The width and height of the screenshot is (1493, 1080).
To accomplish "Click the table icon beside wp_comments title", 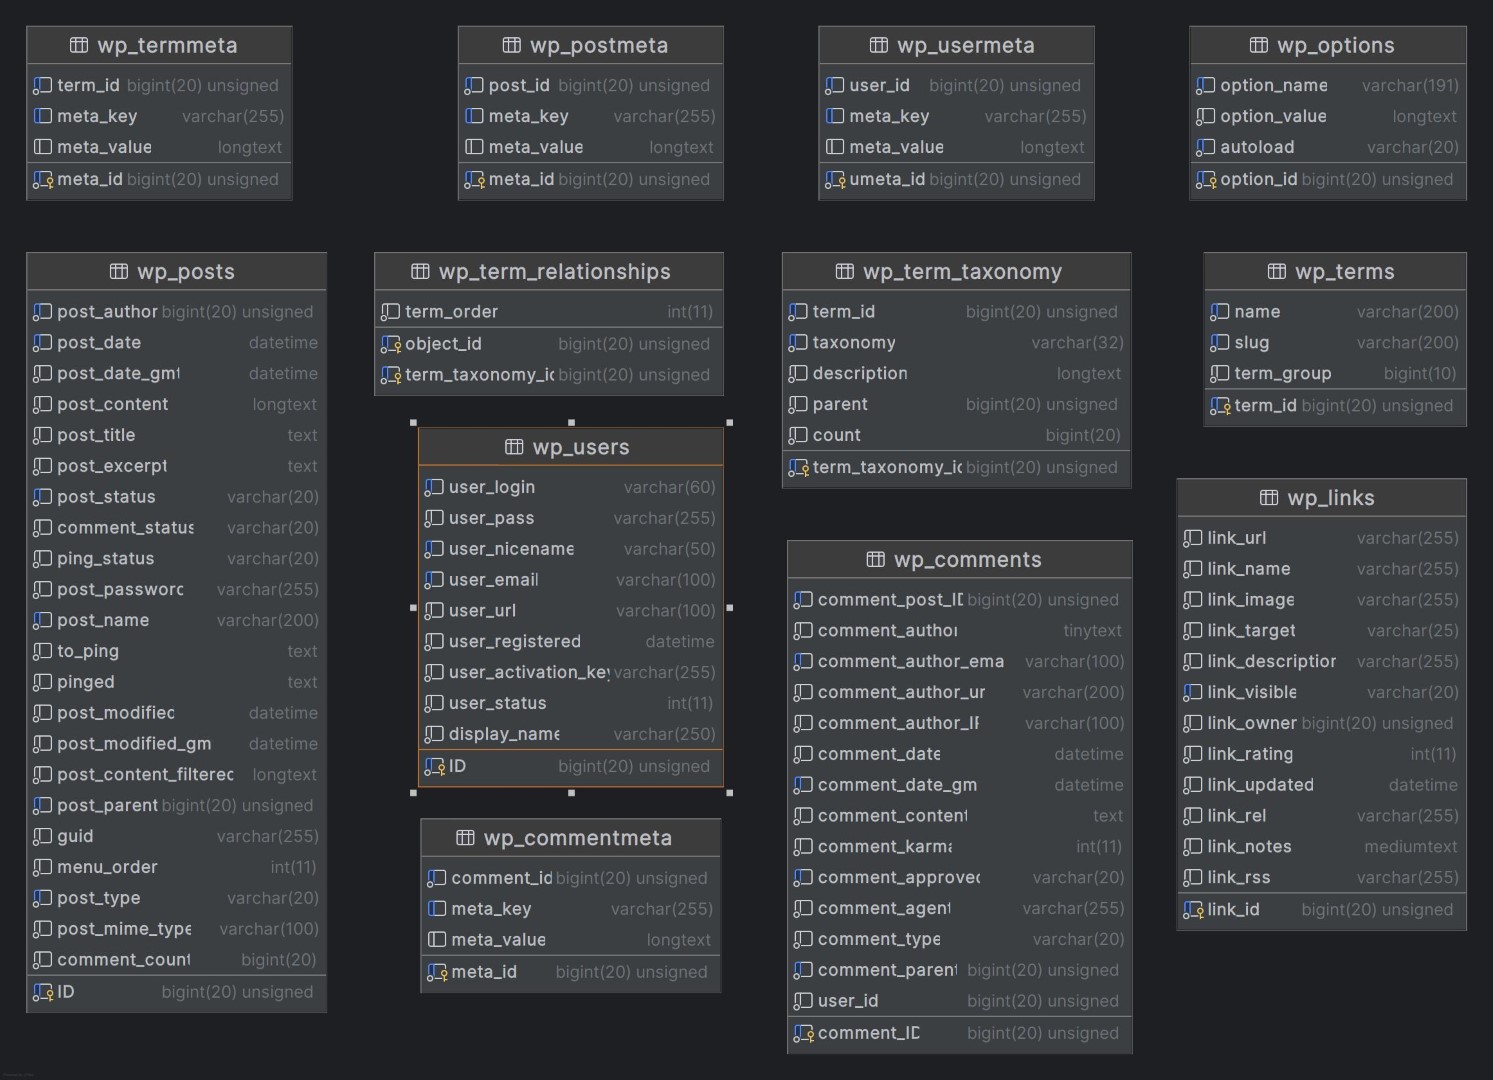I will point(875,559).
